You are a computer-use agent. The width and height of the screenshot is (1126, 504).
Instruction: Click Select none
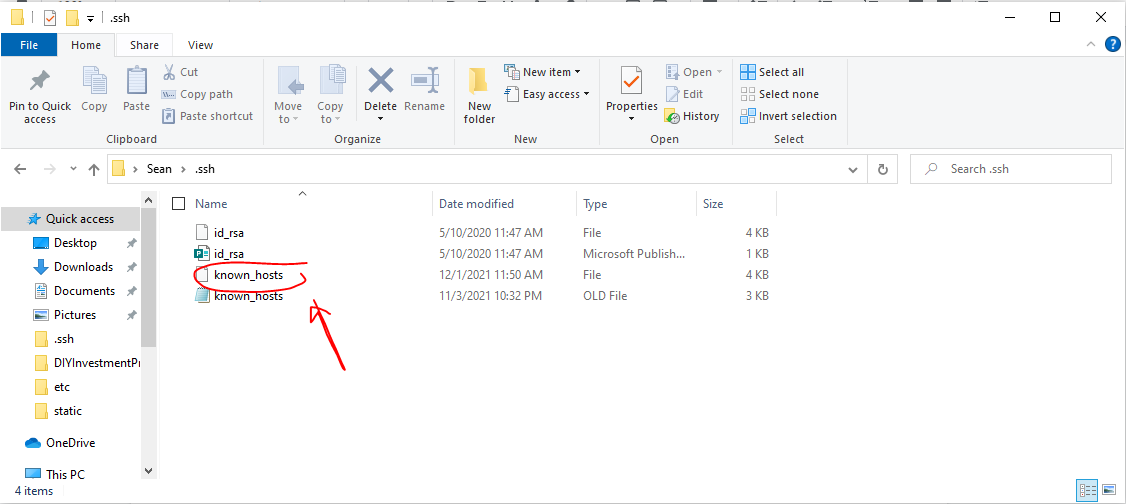point(779,94)
